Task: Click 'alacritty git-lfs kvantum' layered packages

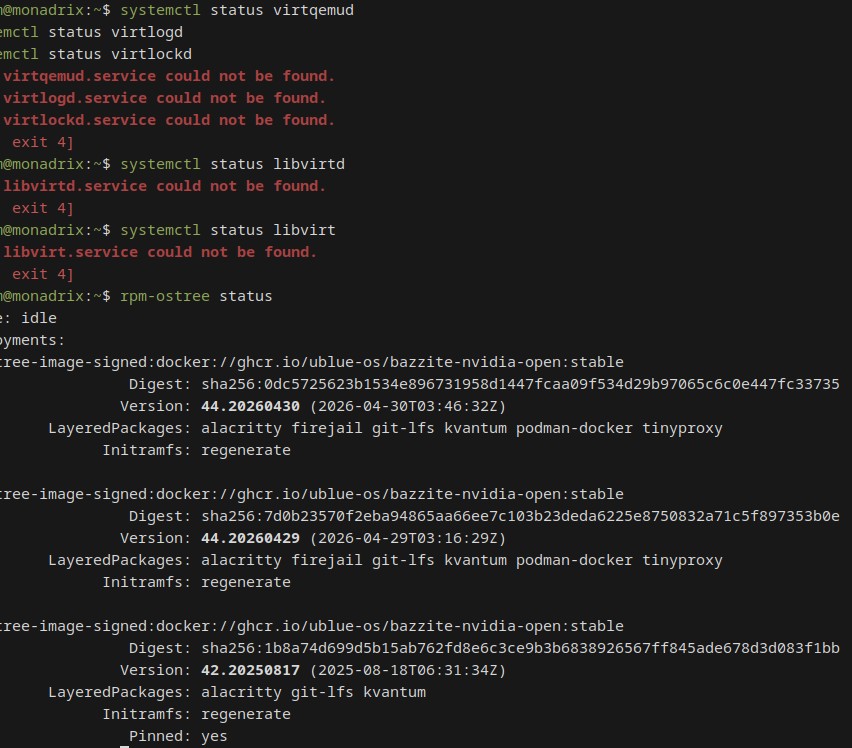Action: pos(314,692)
